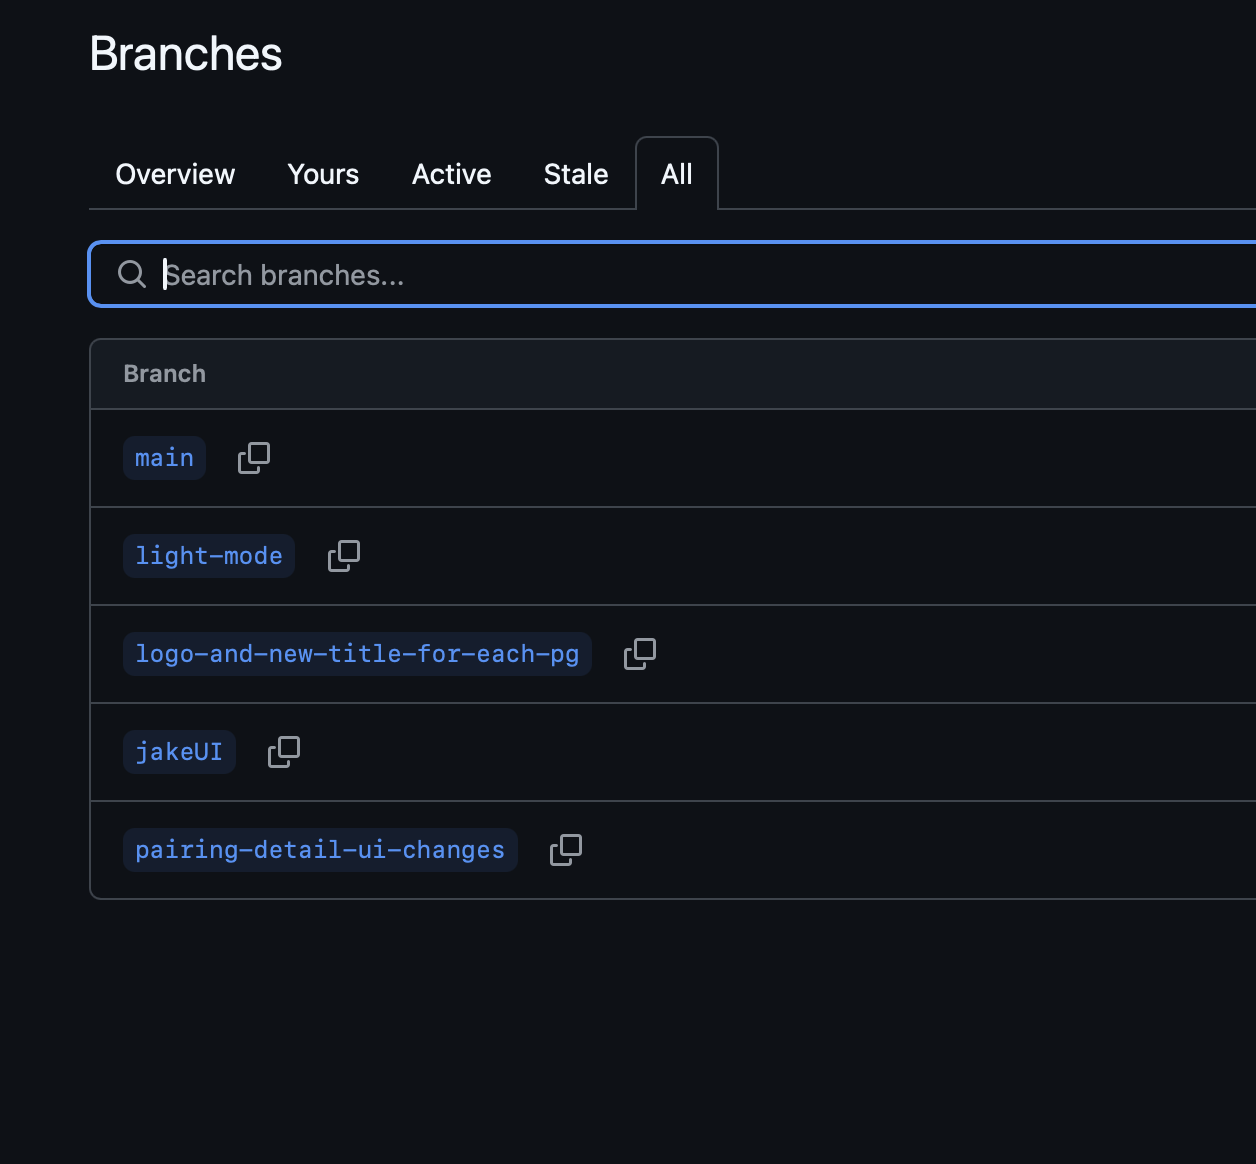Screen dimensions: 1256x1164
Task: Focus the Search branches input field
Action: (700, 275)
